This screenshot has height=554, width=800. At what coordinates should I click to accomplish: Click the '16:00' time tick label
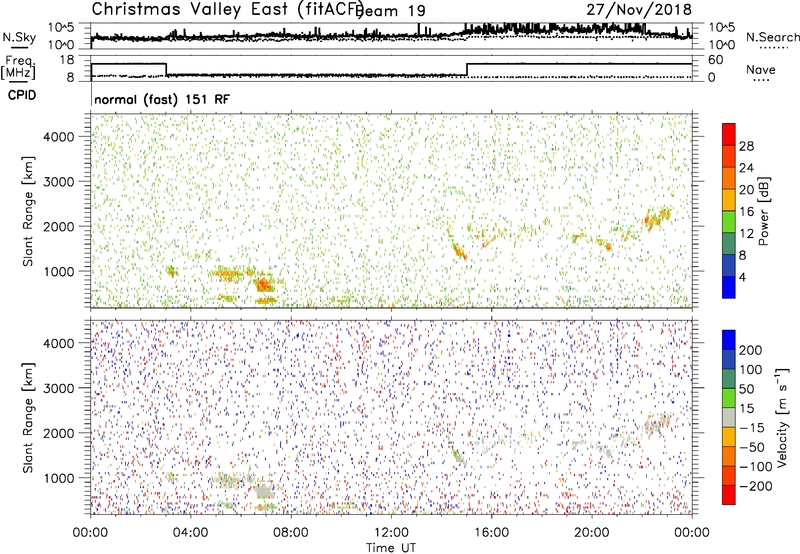pos(491,533)
